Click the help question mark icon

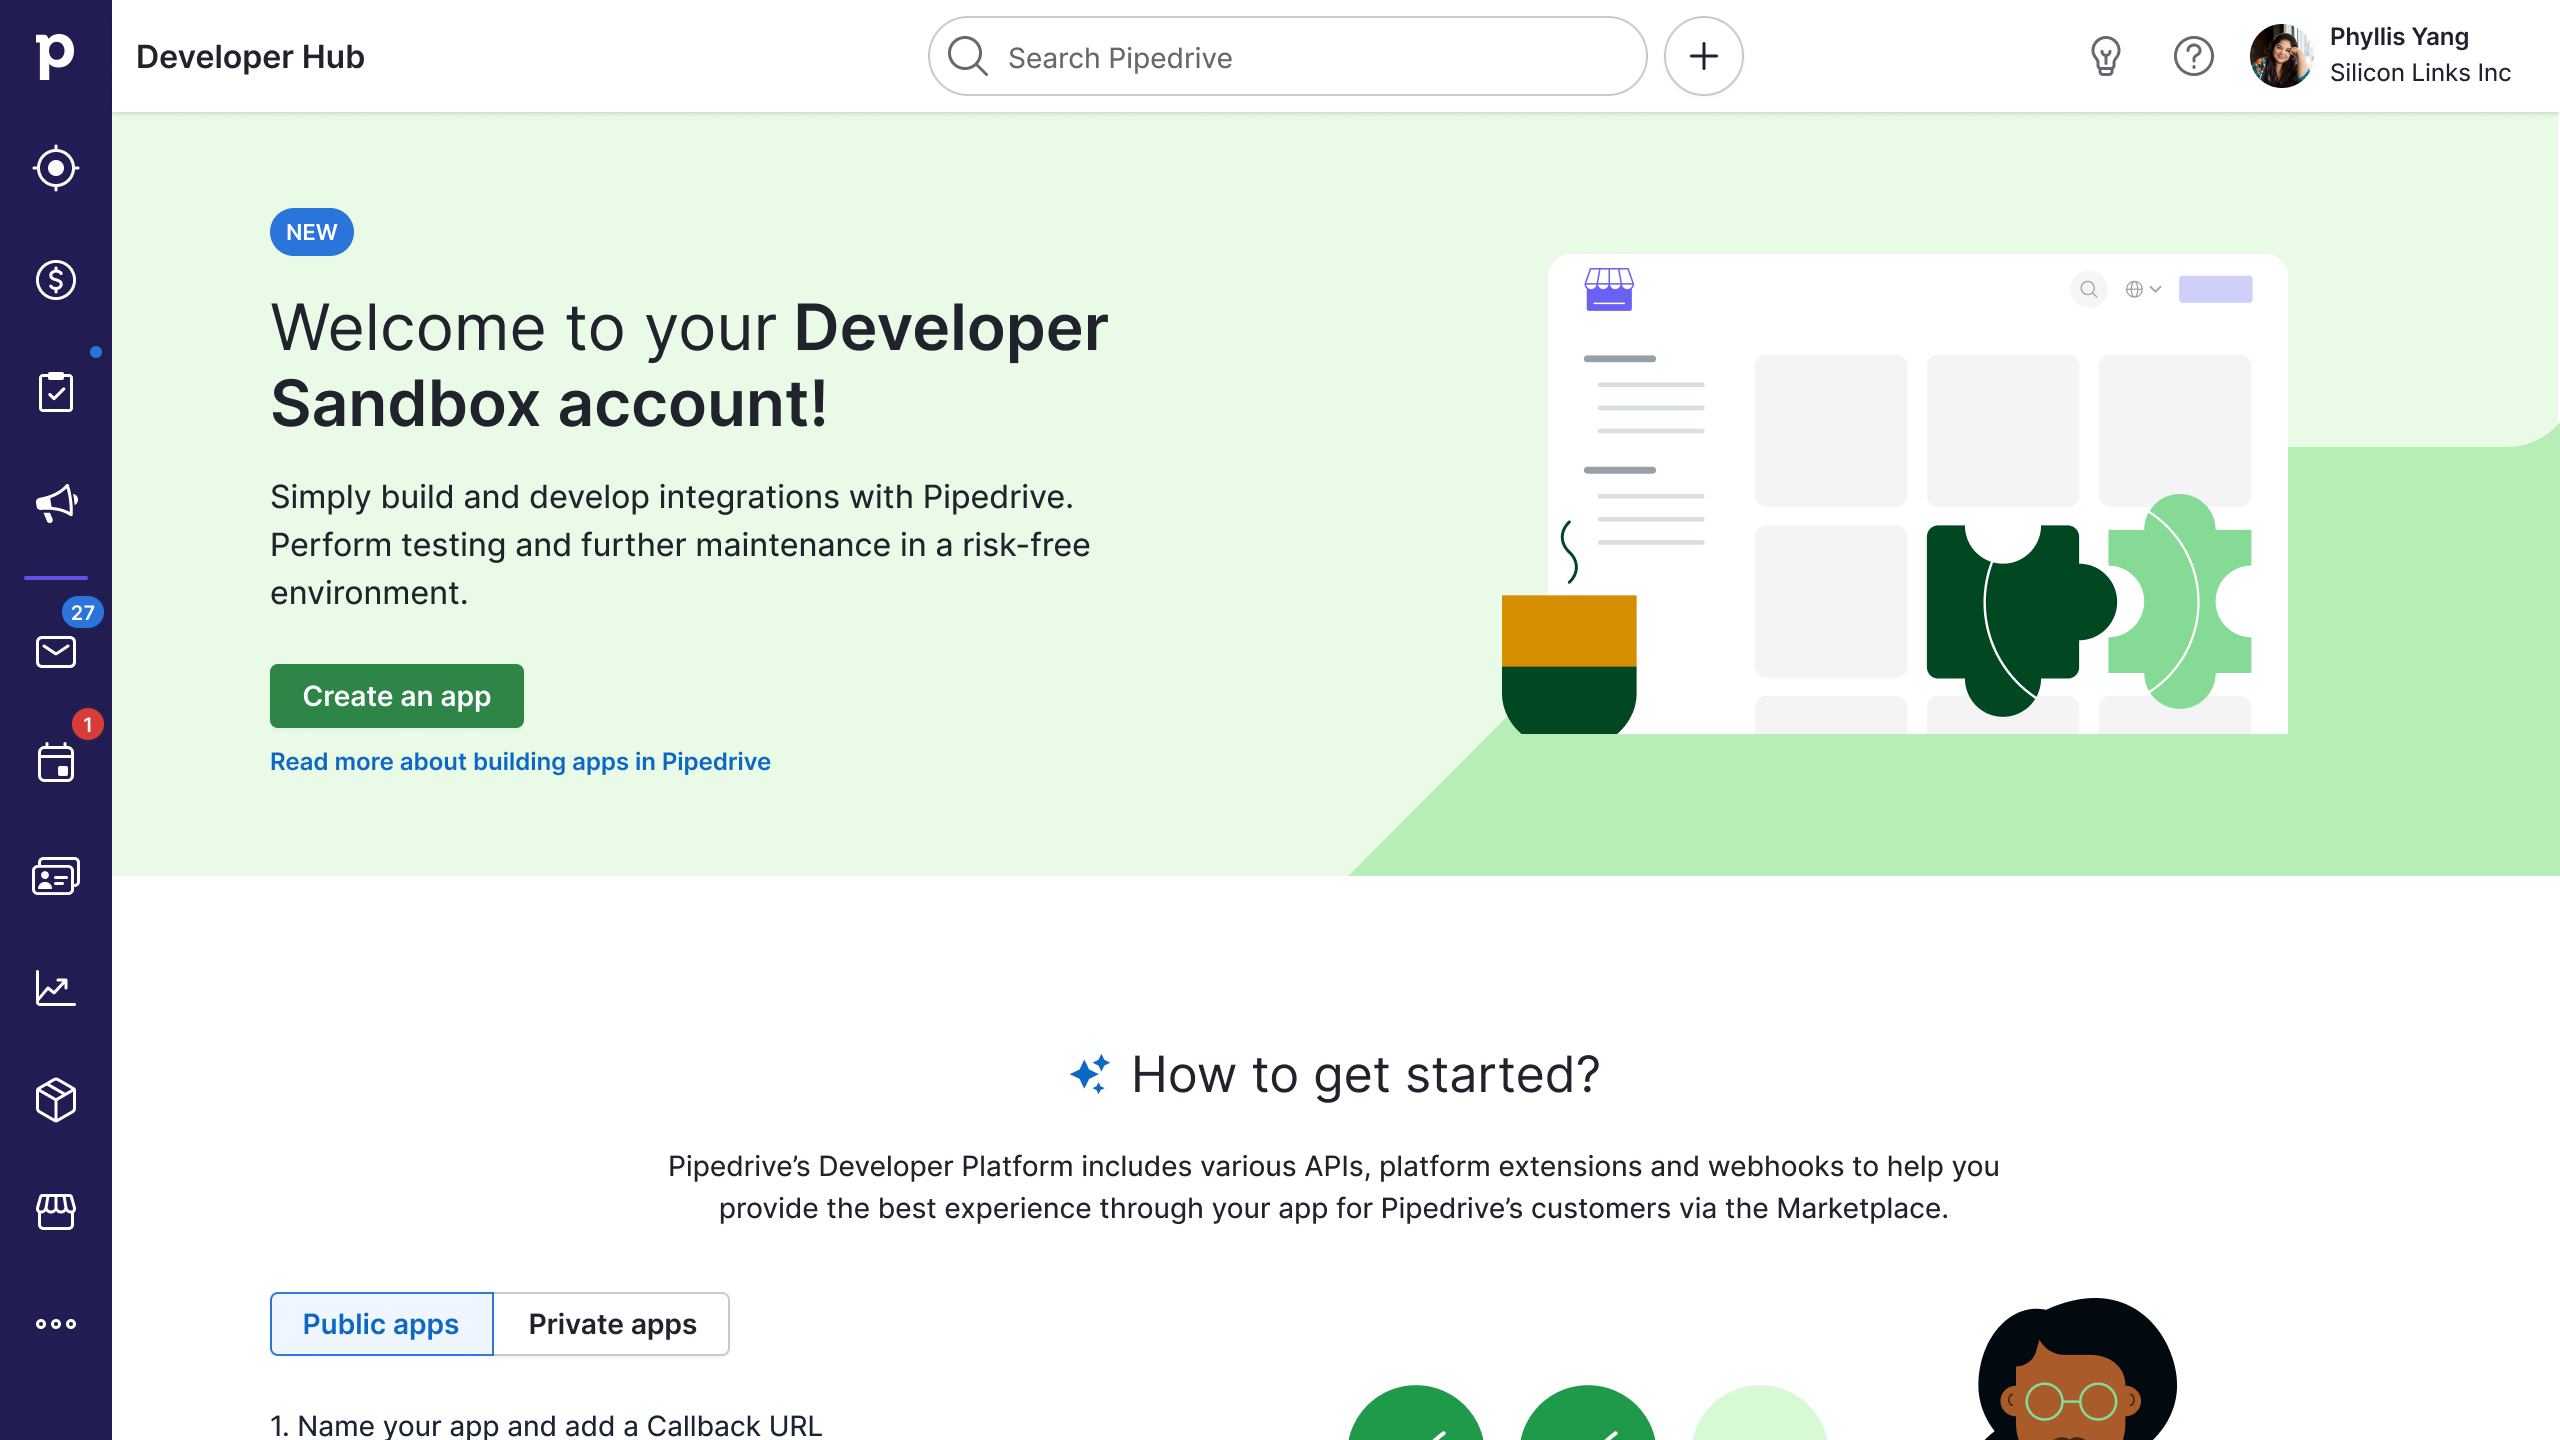[2194, 56]
